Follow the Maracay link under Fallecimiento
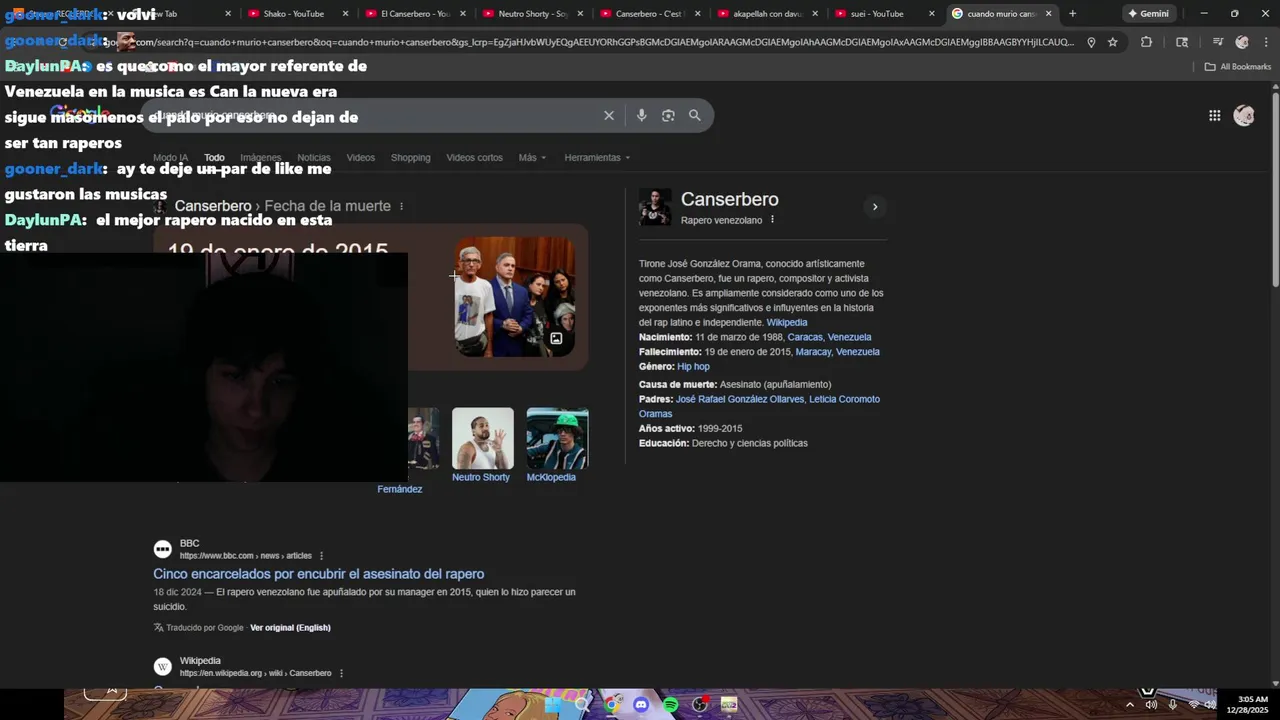 (813, 352)
